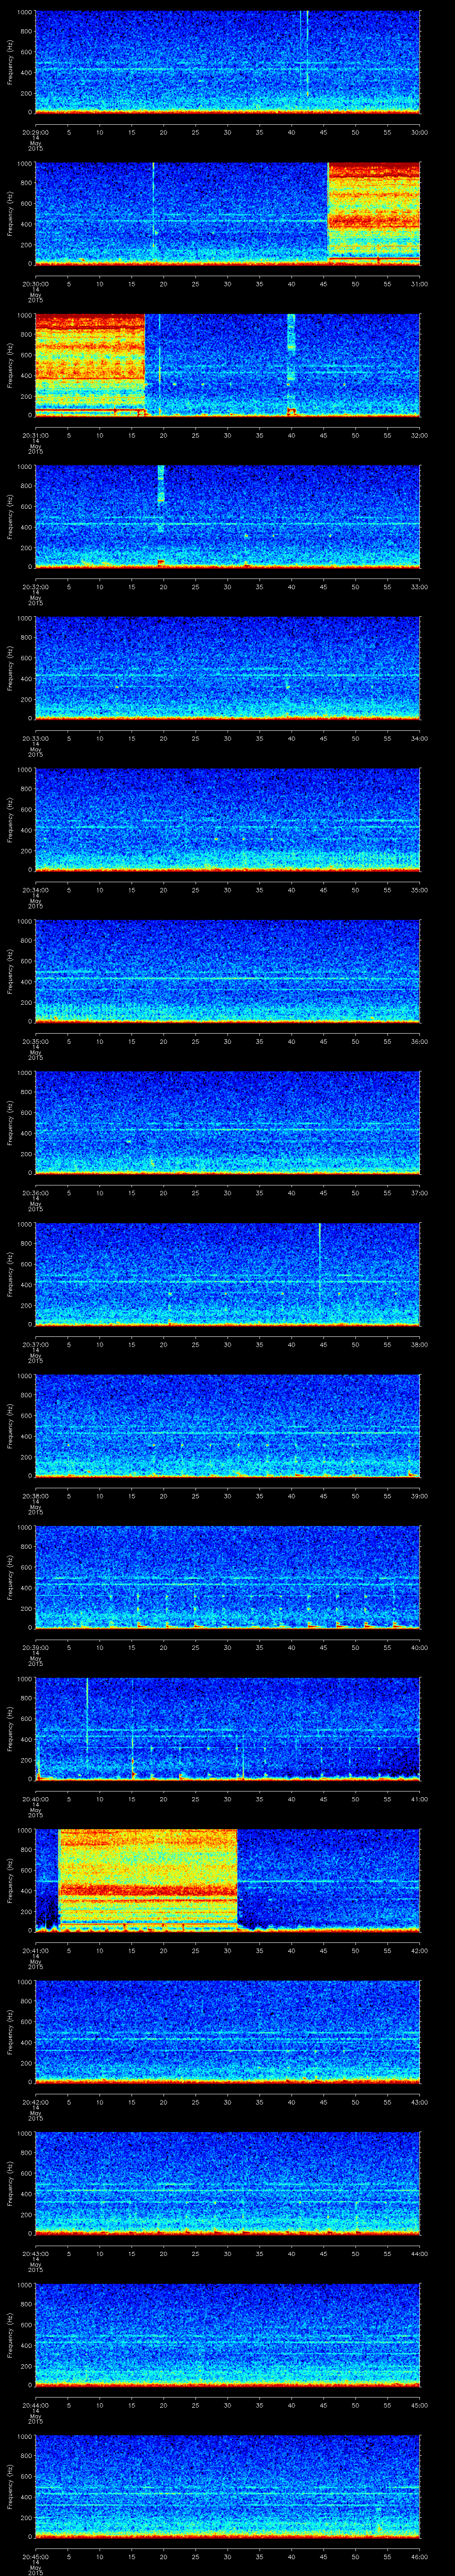Image resolution: width=455 pixels, height=2576 pixels.
Task: Click the 20:35:00 start time label
Action: 35,1041
